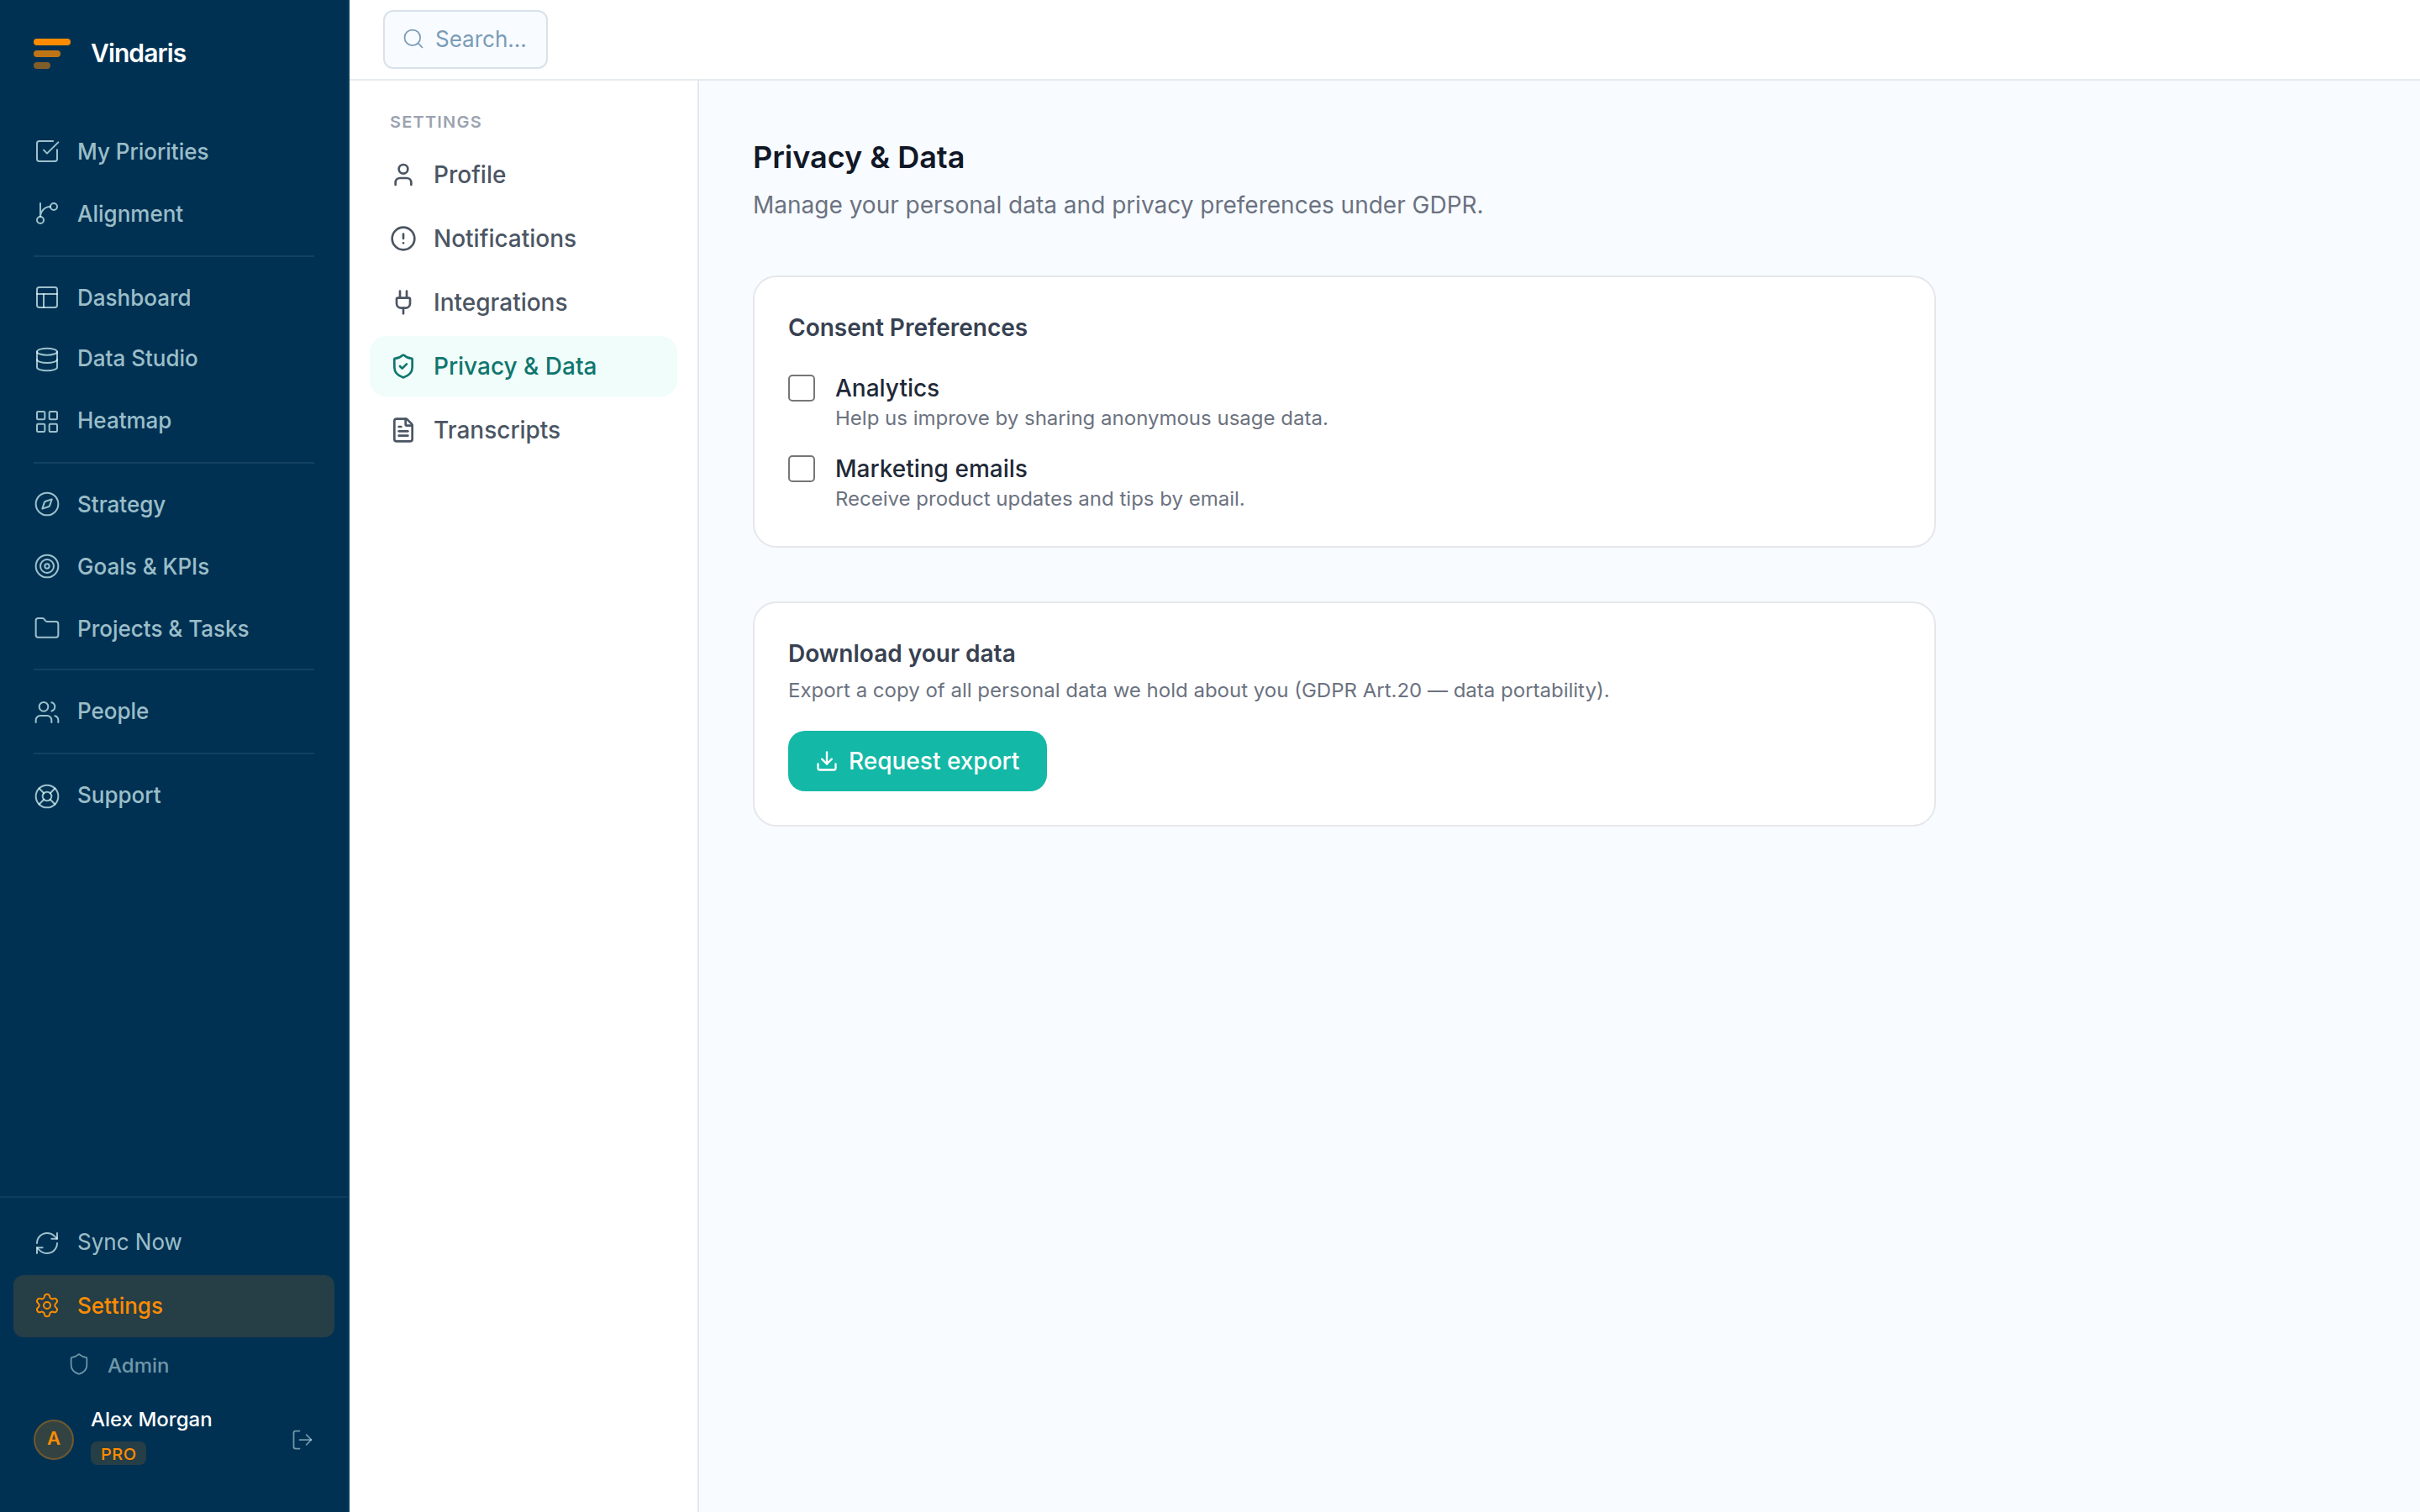
Task: Click the Download your data heading
Action: point(901,653)
